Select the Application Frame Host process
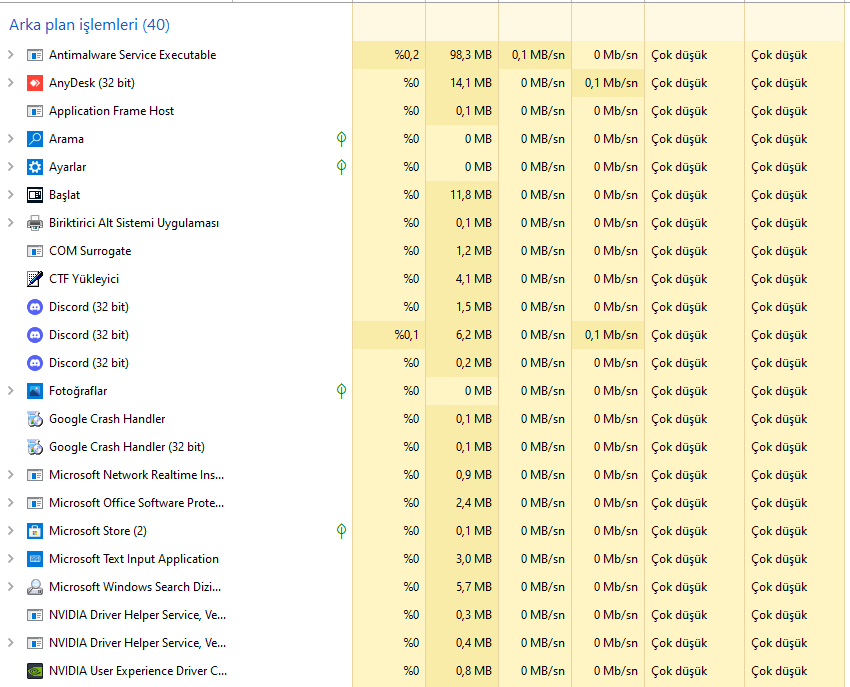 111,111
